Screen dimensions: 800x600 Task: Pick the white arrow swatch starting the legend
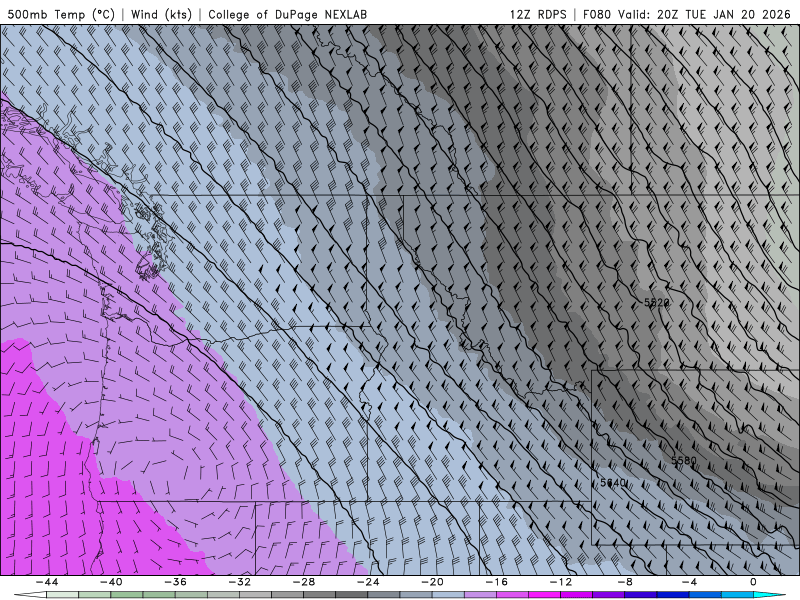(x=30, y=595)
